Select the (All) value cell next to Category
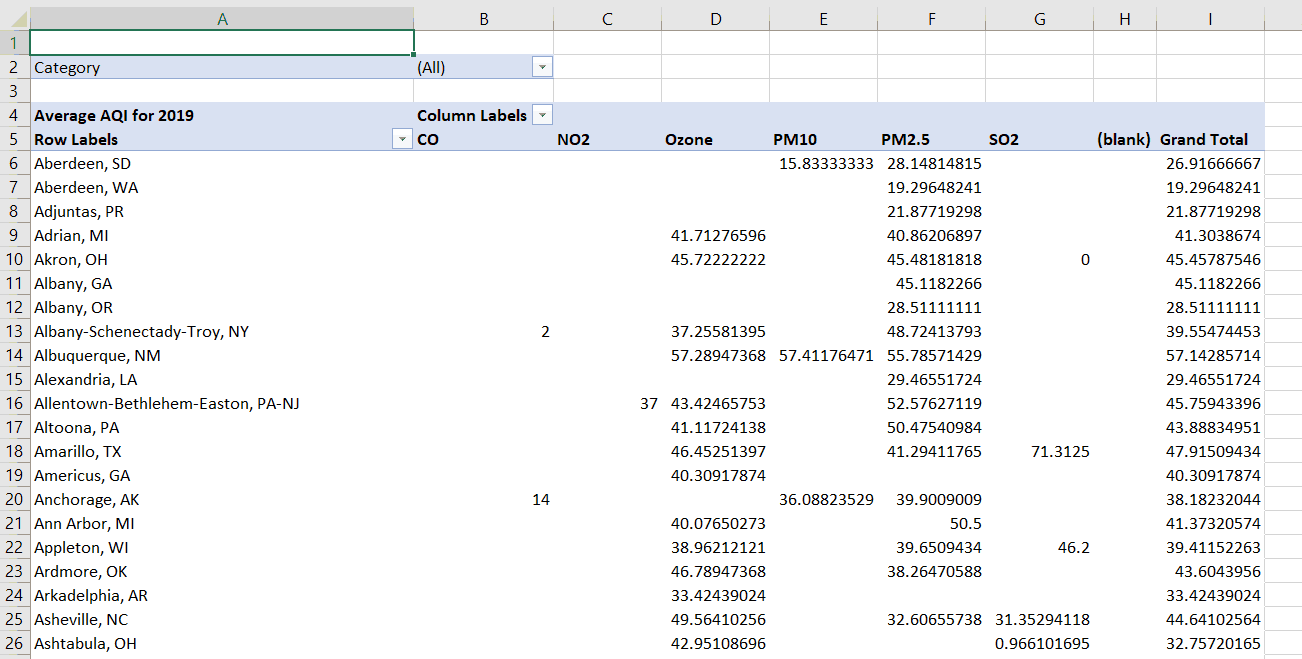Image resolution: width=1302 pixels, height=659 pixels. click(x=470, y=67)
